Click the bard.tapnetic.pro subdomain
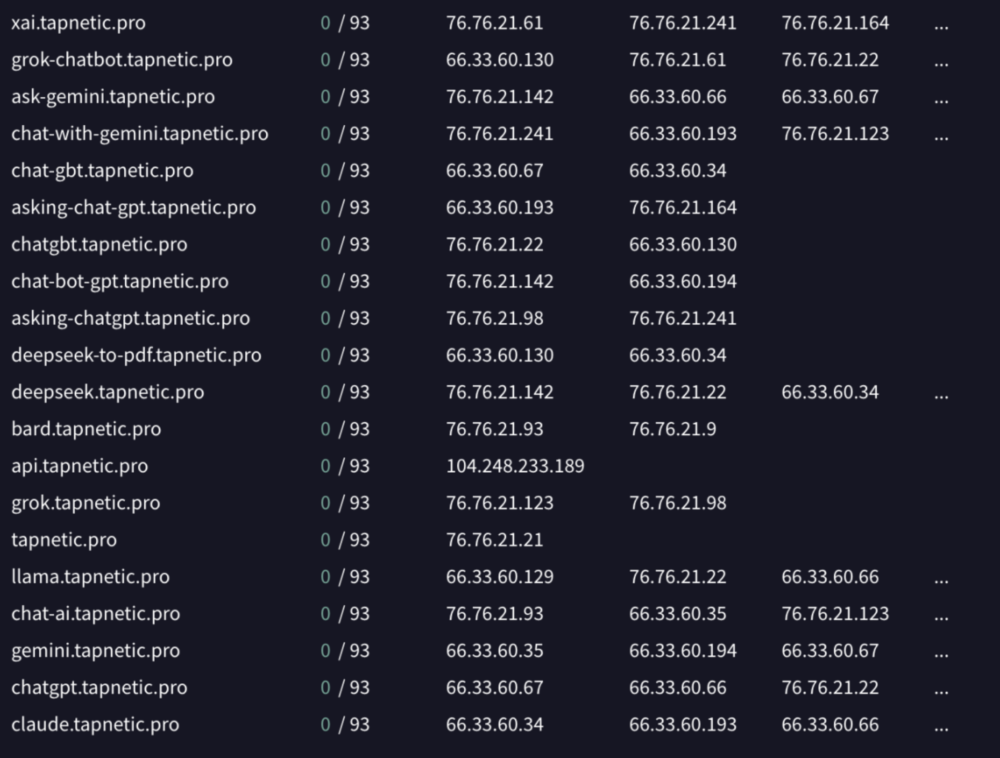The width and height of the screenshot is (1000, 758). coord(86,430)
